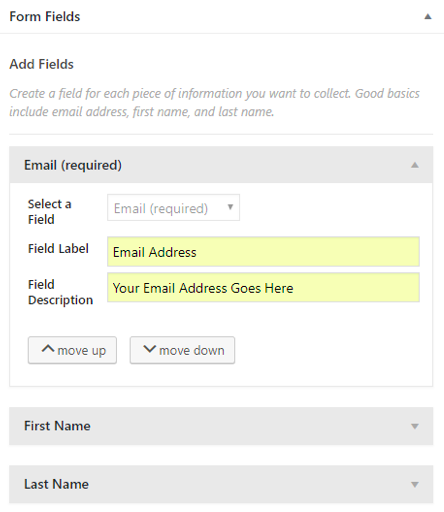Expand the Last Name section header

click(221, 484)
